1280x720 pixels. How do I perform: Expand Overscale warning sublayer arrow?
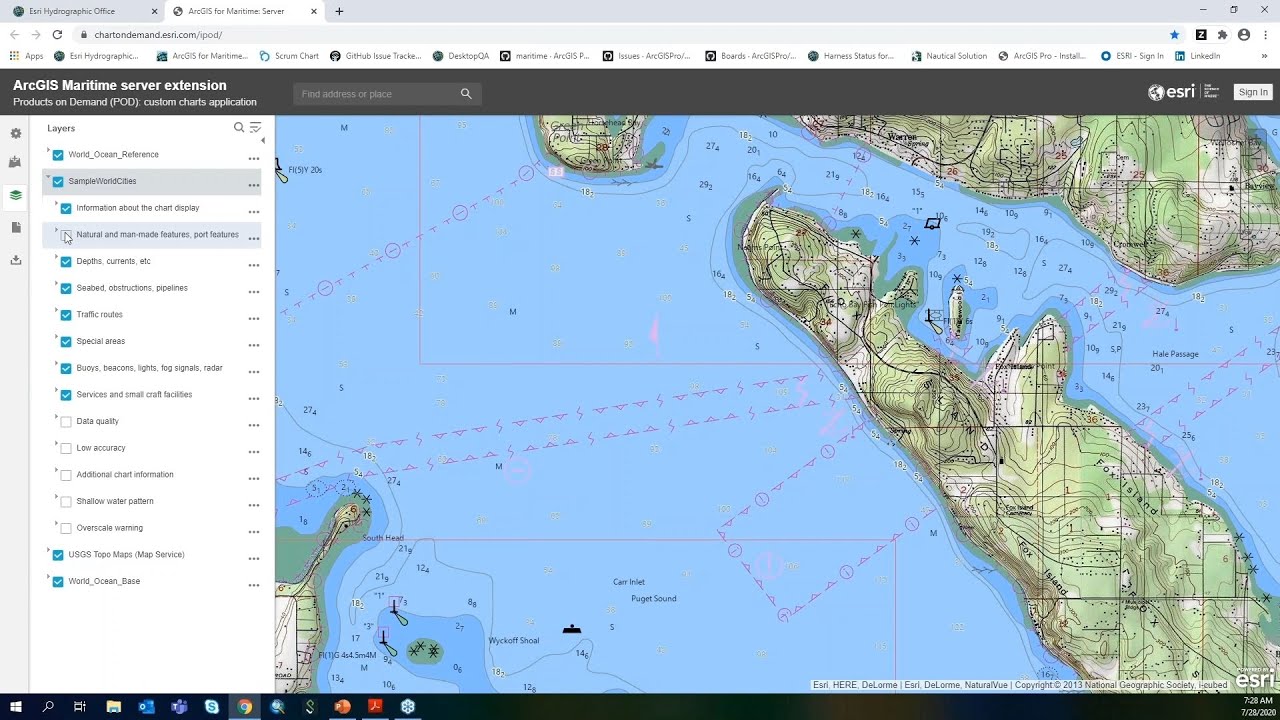click(x=56, y=523)
